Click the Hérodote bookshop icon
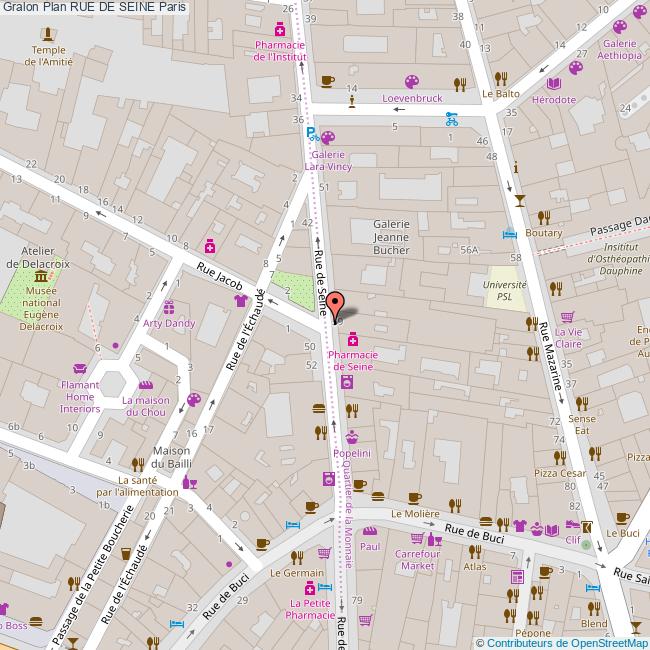This screenshot has width=650, height=650. 554,84
